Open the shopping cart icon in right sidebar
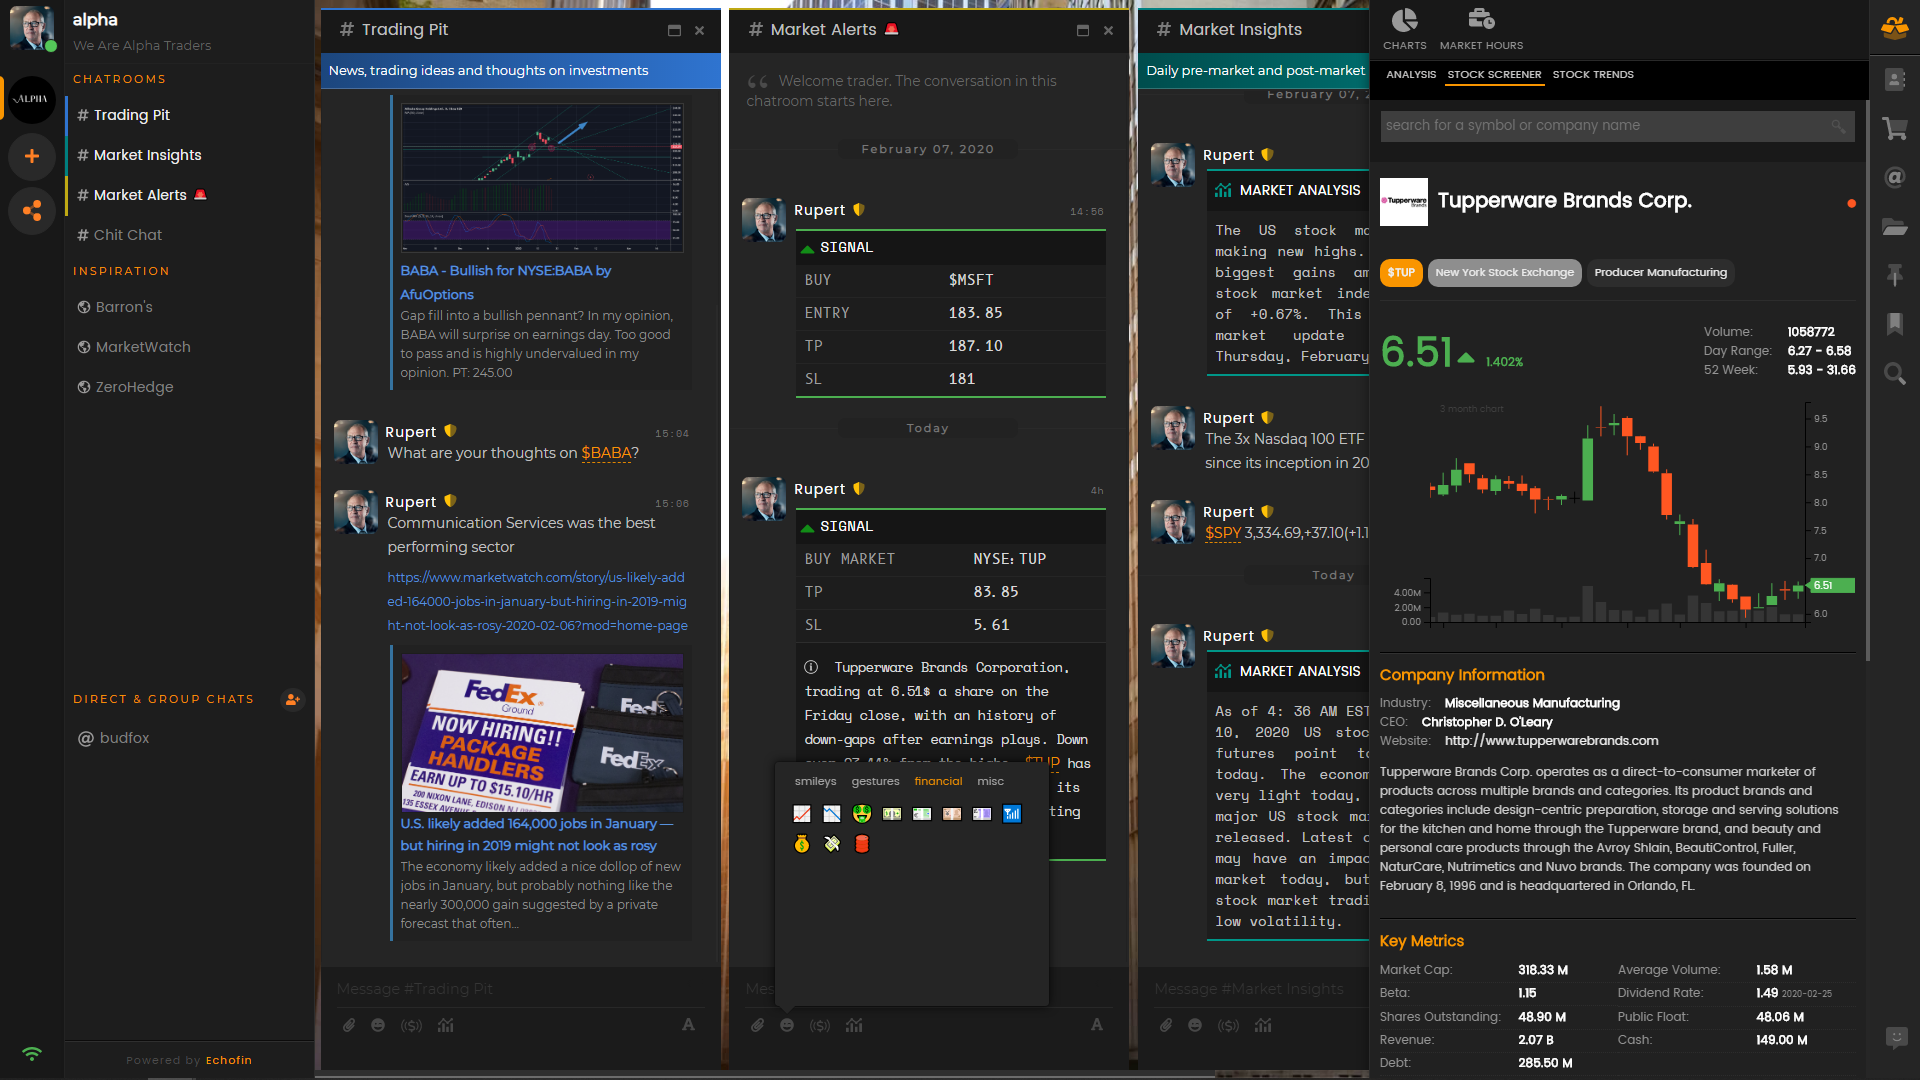The height and width of the screenshot is (1080, 1920). tap(1894, 129)
